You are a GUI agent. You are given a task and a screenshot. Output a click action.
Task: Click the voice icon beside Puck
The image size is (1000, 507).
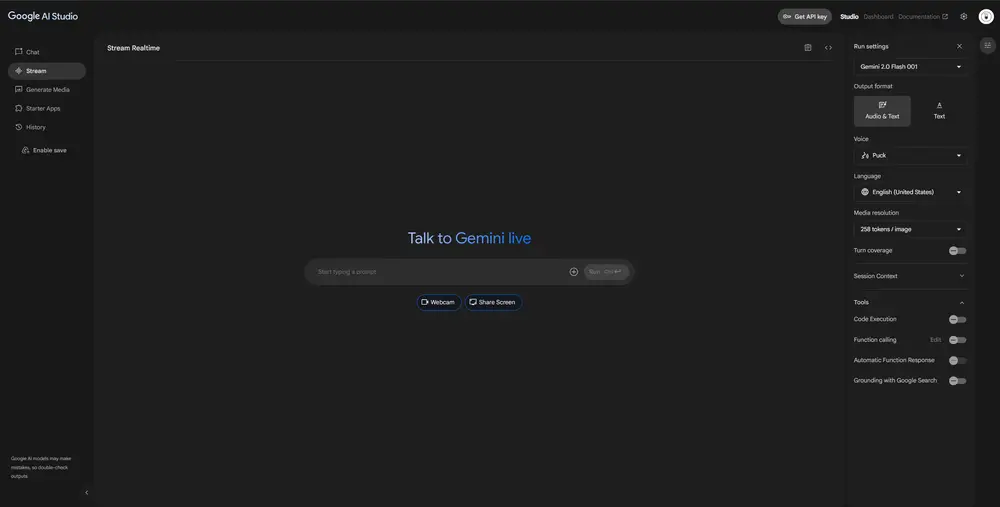click(865, 156)
